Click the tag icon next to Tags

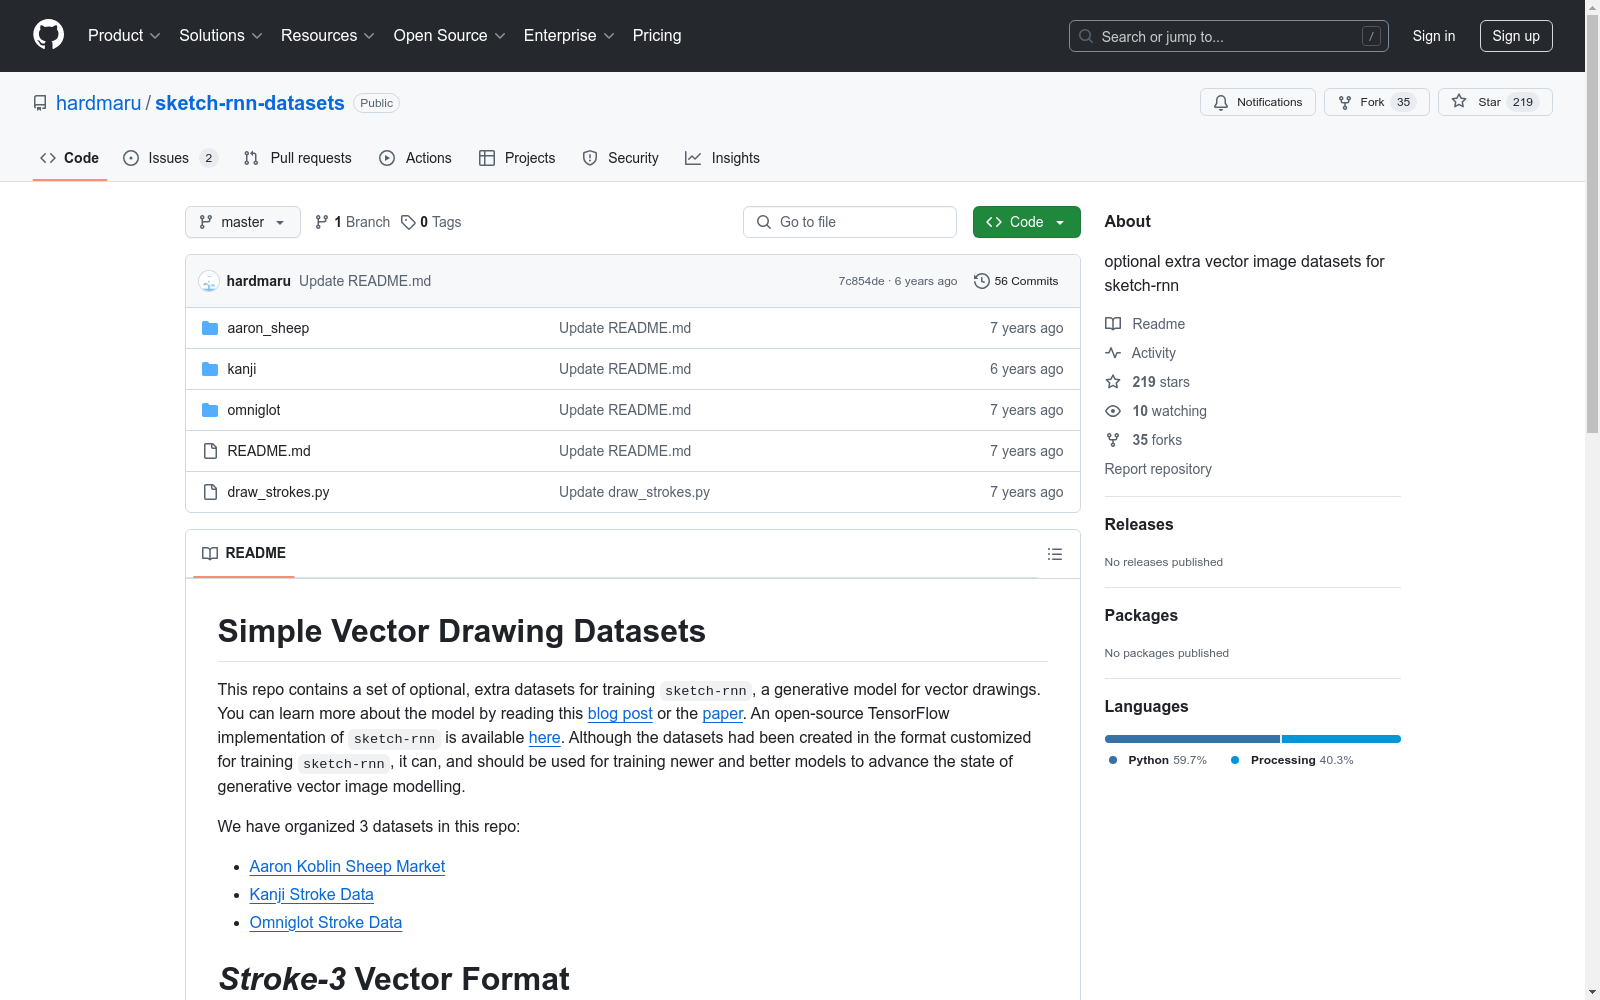408,222
